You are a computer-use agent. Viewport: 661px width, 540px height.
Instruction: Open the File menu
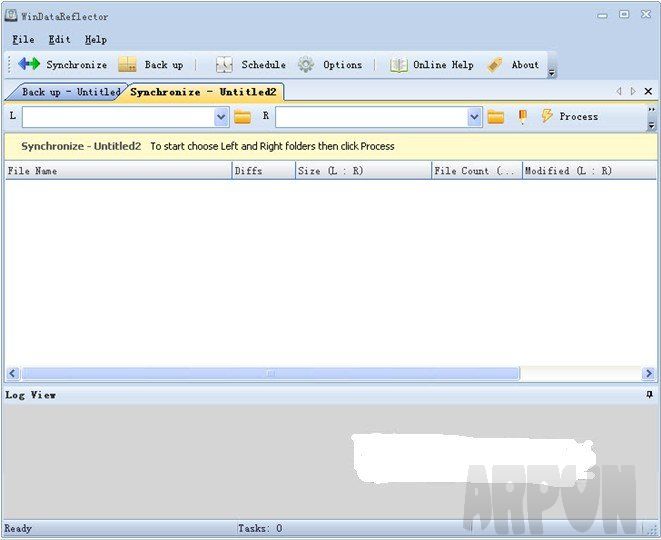[x=23, y=40]
